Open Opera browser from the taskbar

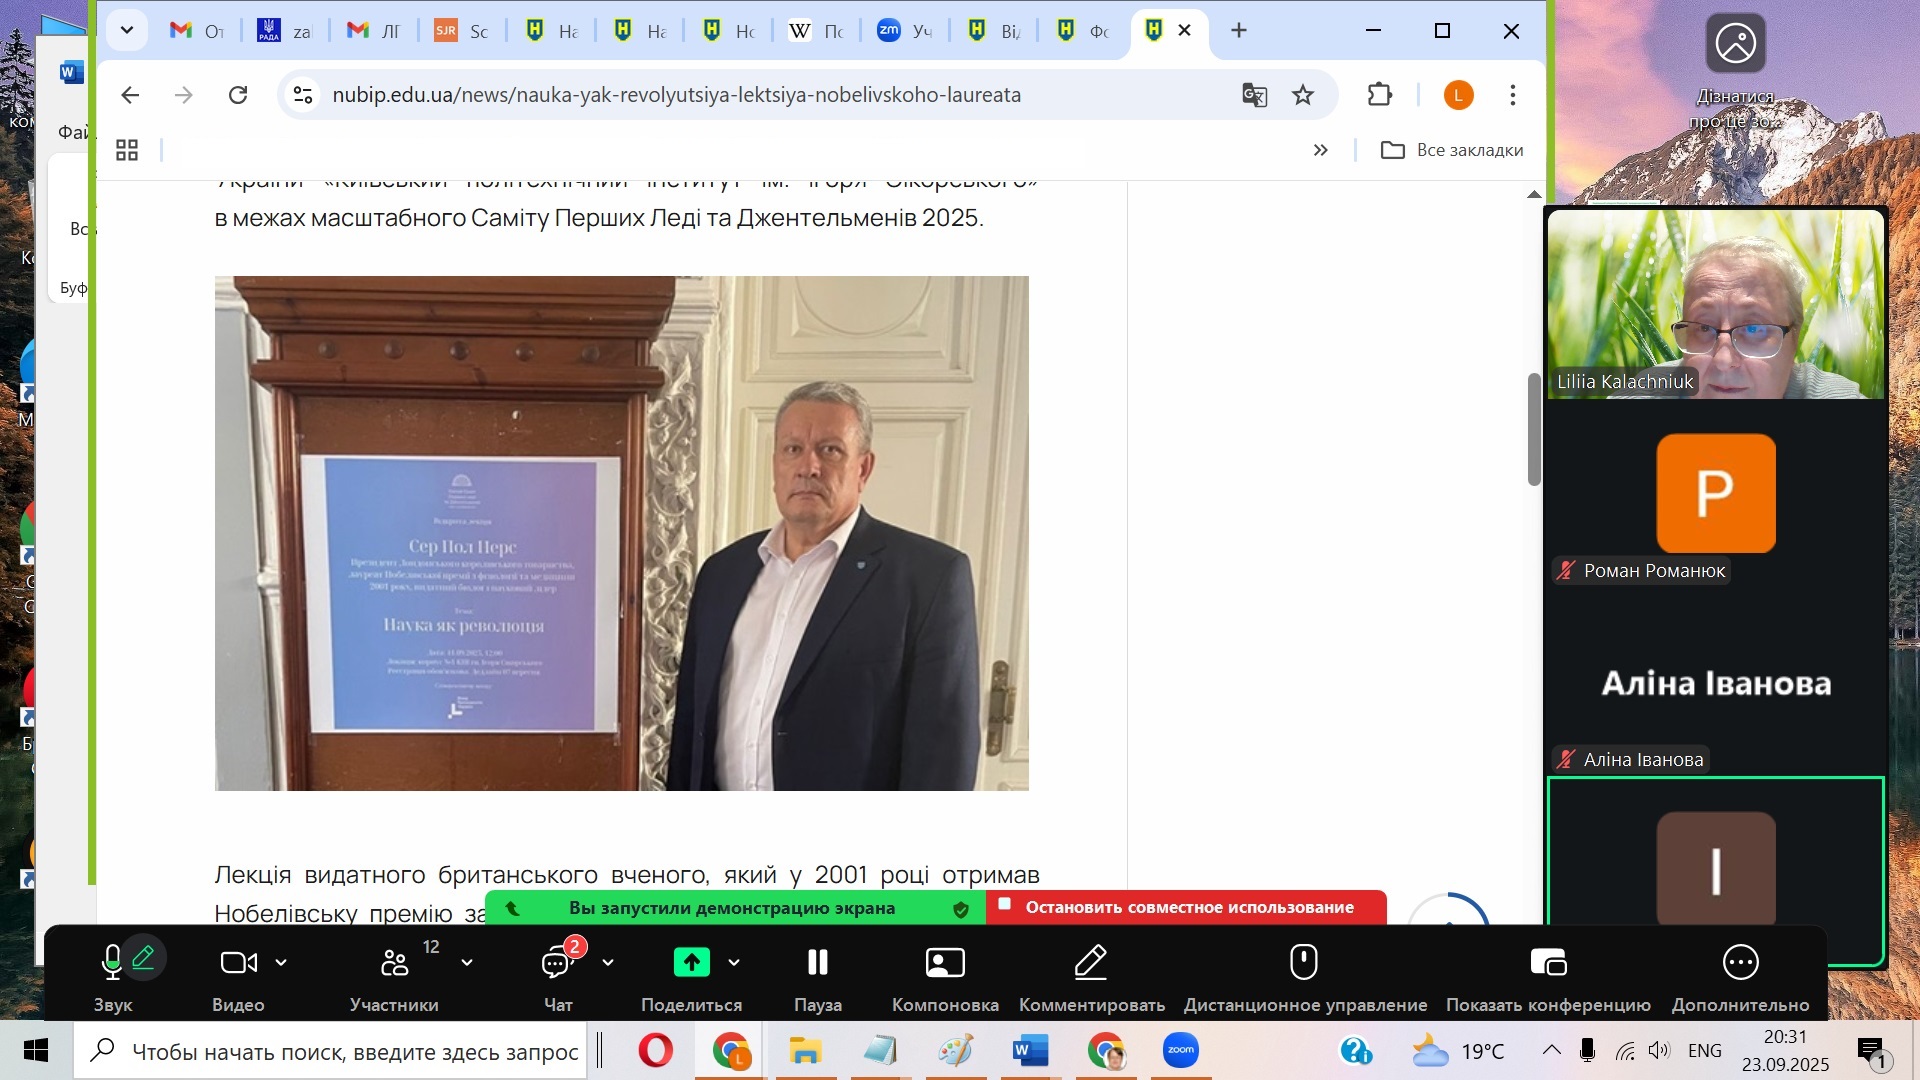point(656,1051)
